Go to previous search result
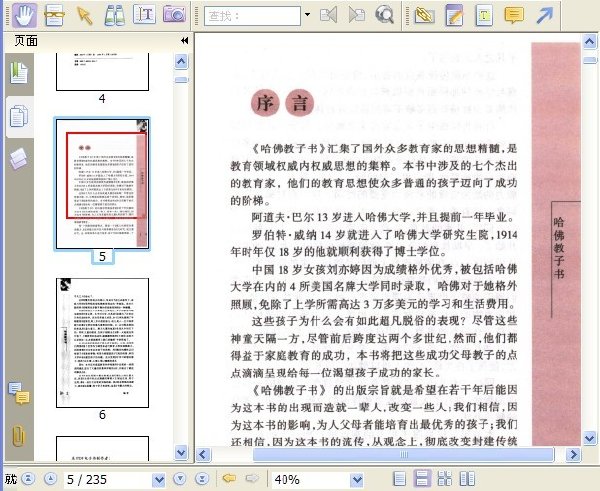600x491 pixels. click(x=328, y=16)
